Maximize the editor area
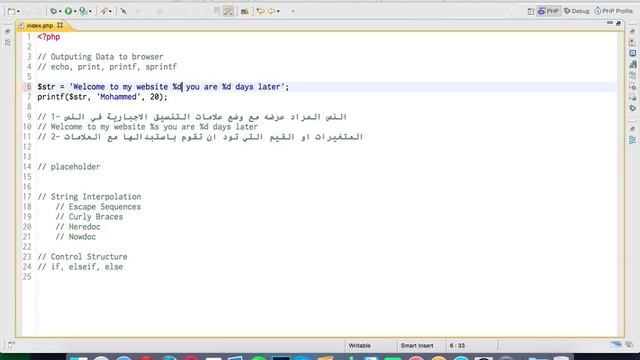The width and height of the screenshot is (640, 360). [x=619, y=24]
